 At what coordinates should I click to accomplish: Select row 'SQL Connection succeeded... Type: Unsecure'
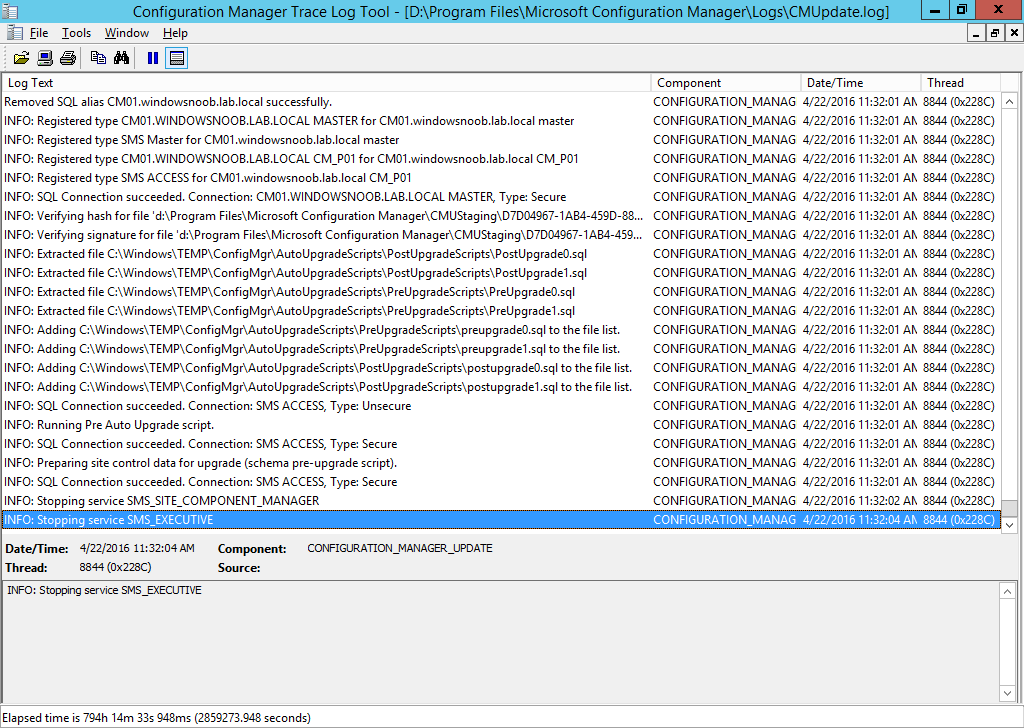(x=502, y=405)
